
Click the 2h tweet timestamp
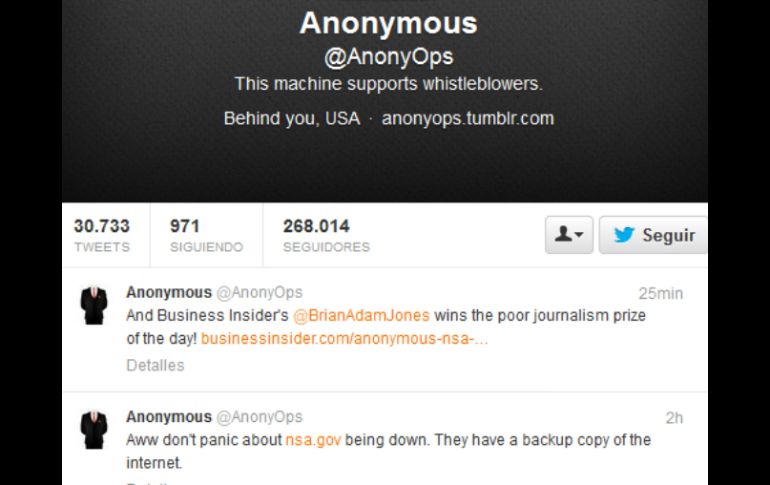pyautogui.click(x=674, y=418)
